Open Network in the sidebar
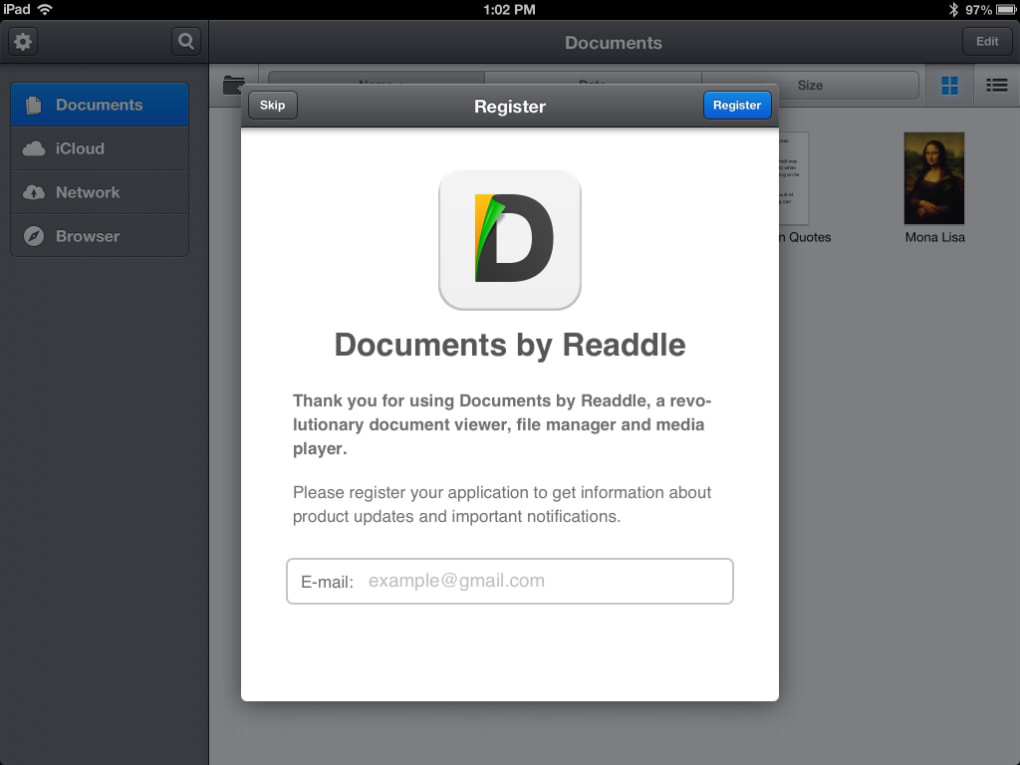 point(100,193)
